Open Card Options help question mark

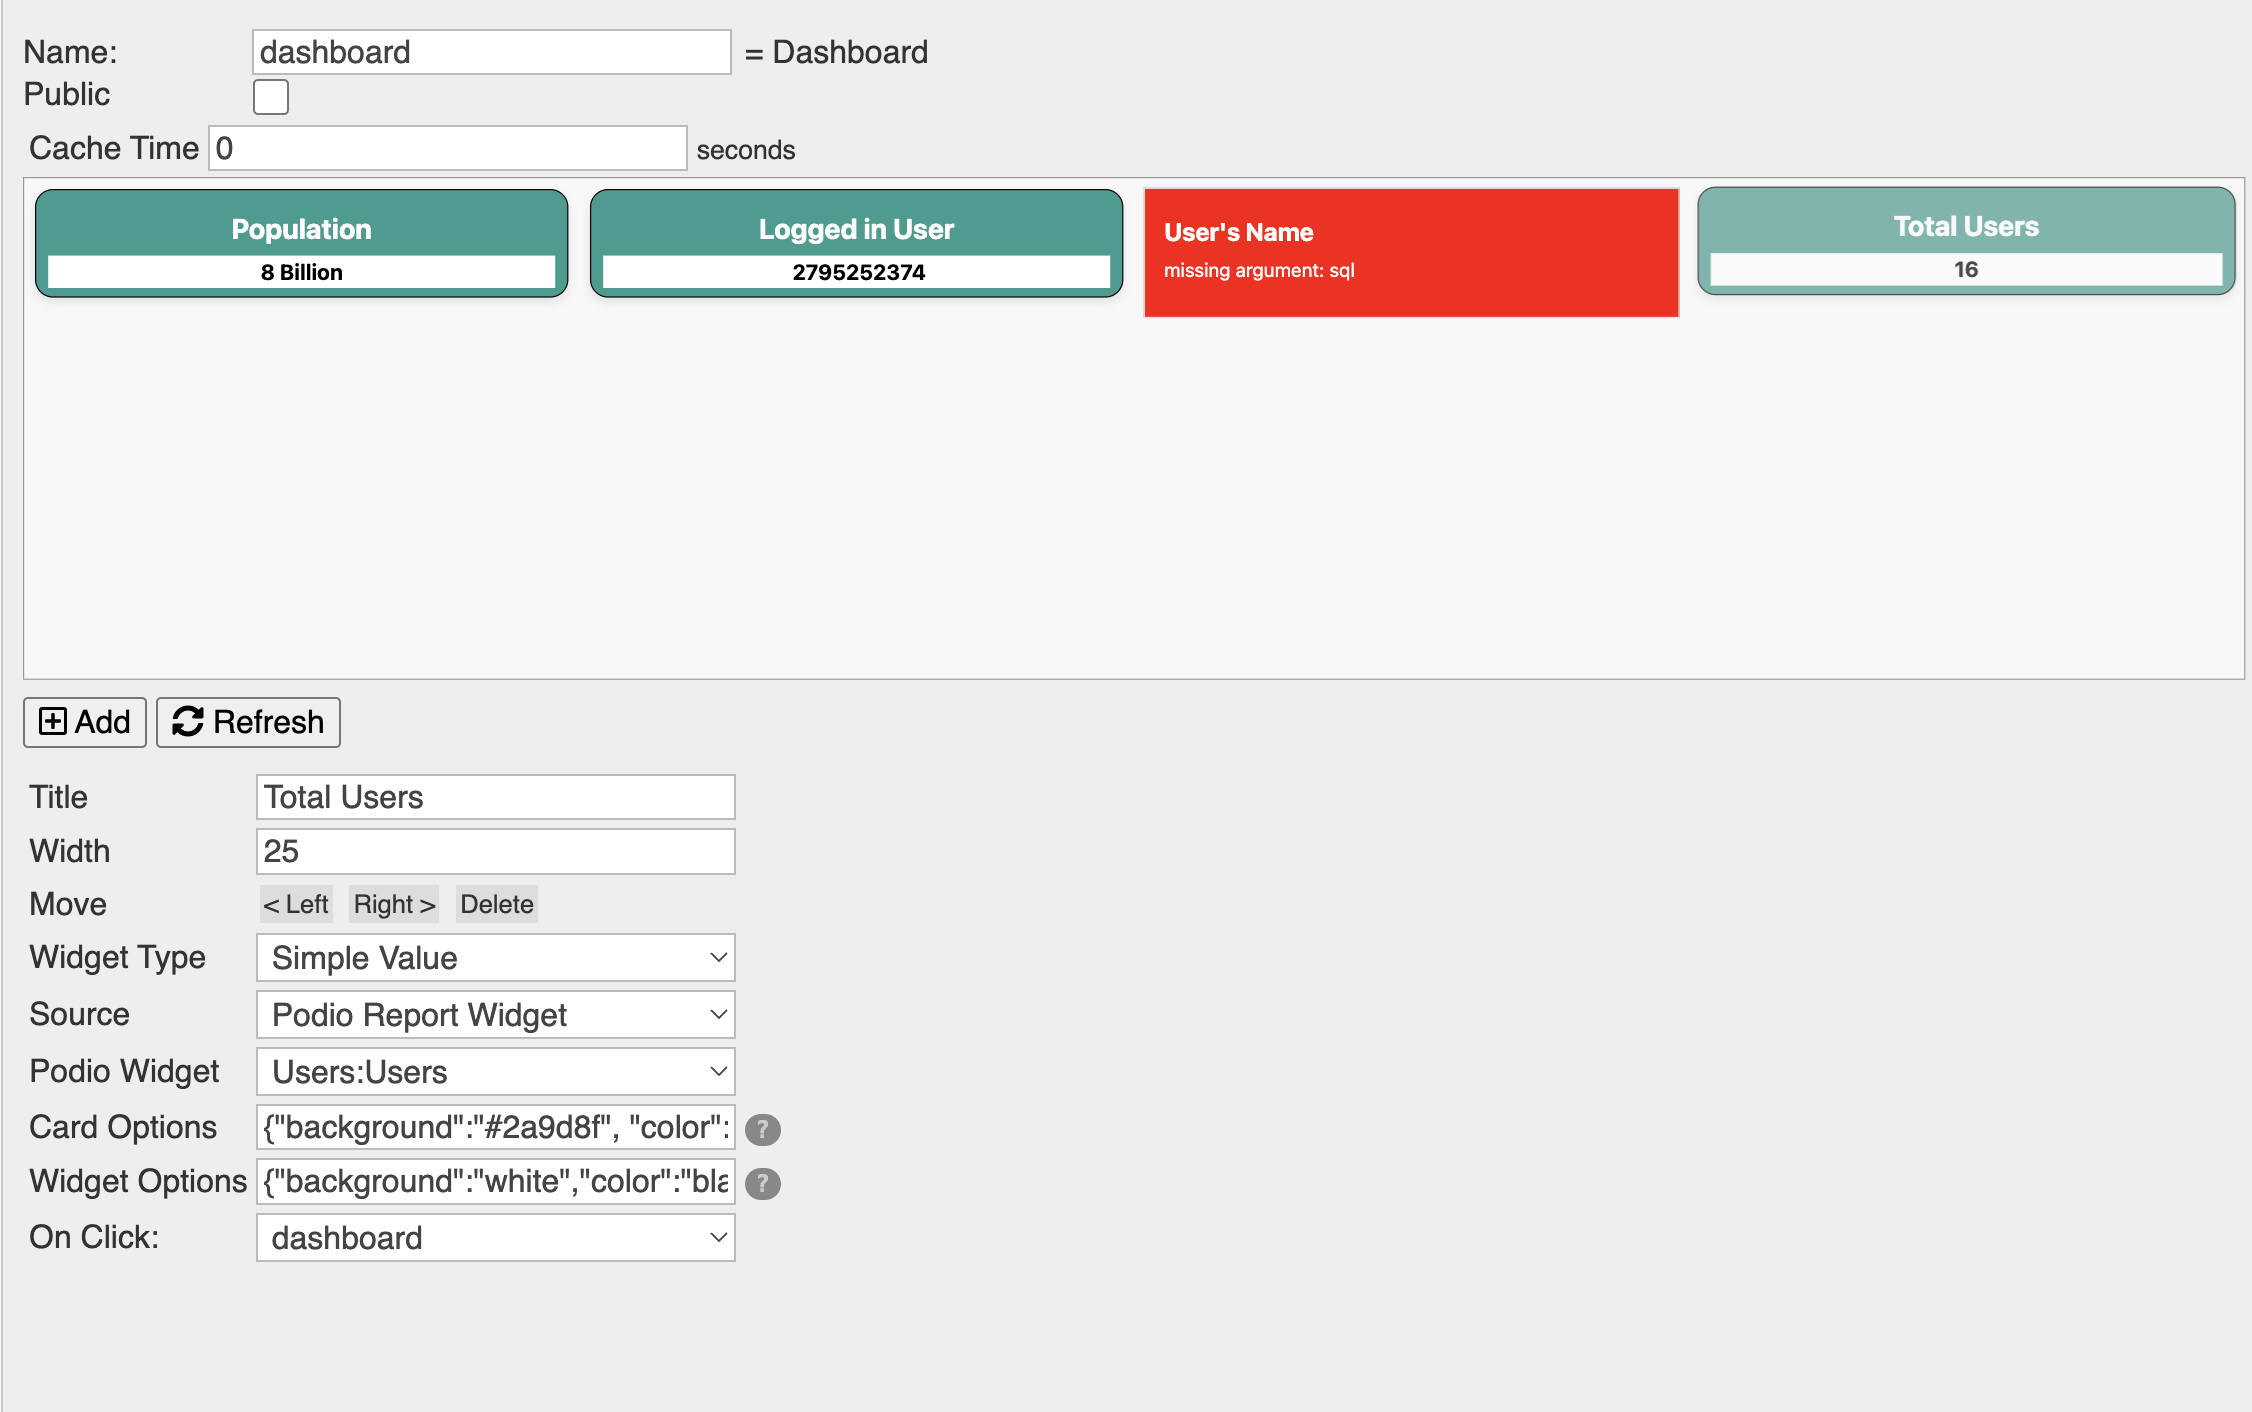(x=762, y=1129)
